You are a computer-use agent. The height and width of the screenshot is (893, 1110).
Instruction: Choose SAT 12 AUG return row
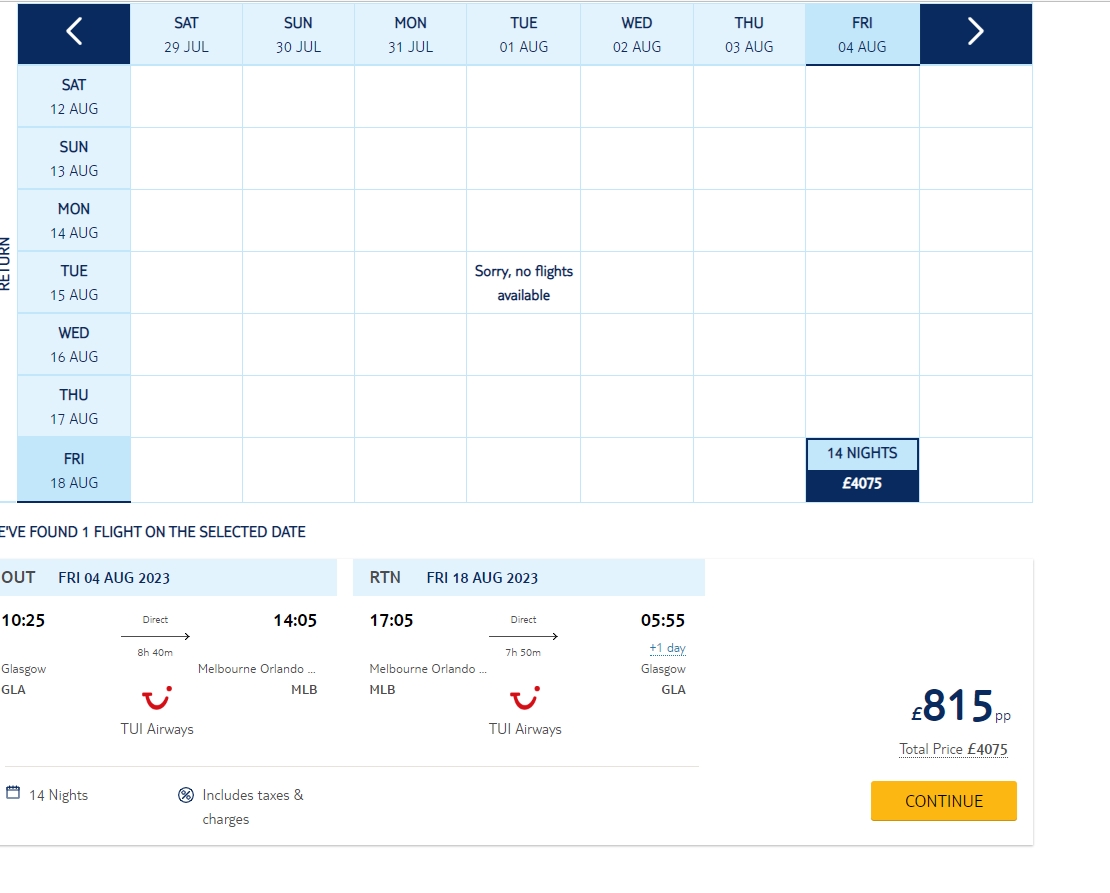click(74, 96)
